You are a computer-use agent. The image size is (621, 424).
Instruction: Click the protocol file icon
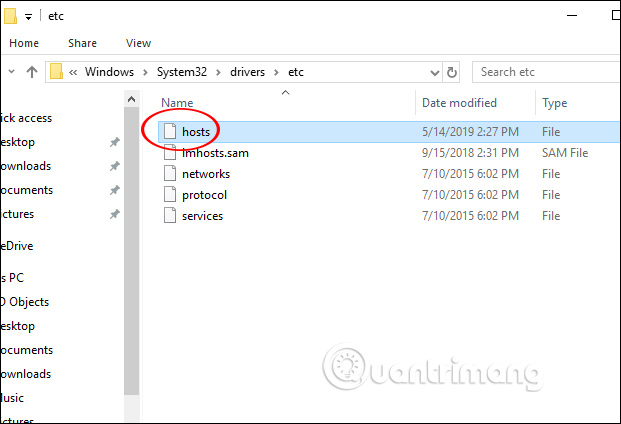tap(169, 195)
